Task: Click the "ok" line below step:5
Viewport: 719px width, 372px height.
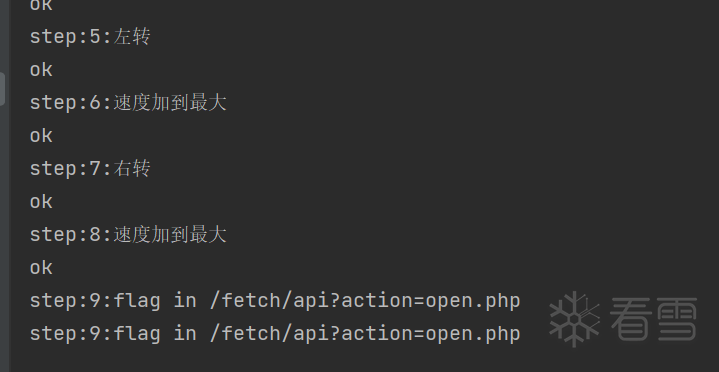Action: click(x=41, y=70)
